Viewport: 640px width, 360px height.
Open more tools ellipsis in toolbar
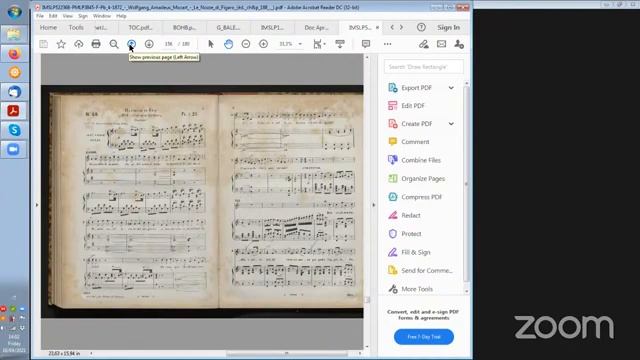[x=387, y=44]
